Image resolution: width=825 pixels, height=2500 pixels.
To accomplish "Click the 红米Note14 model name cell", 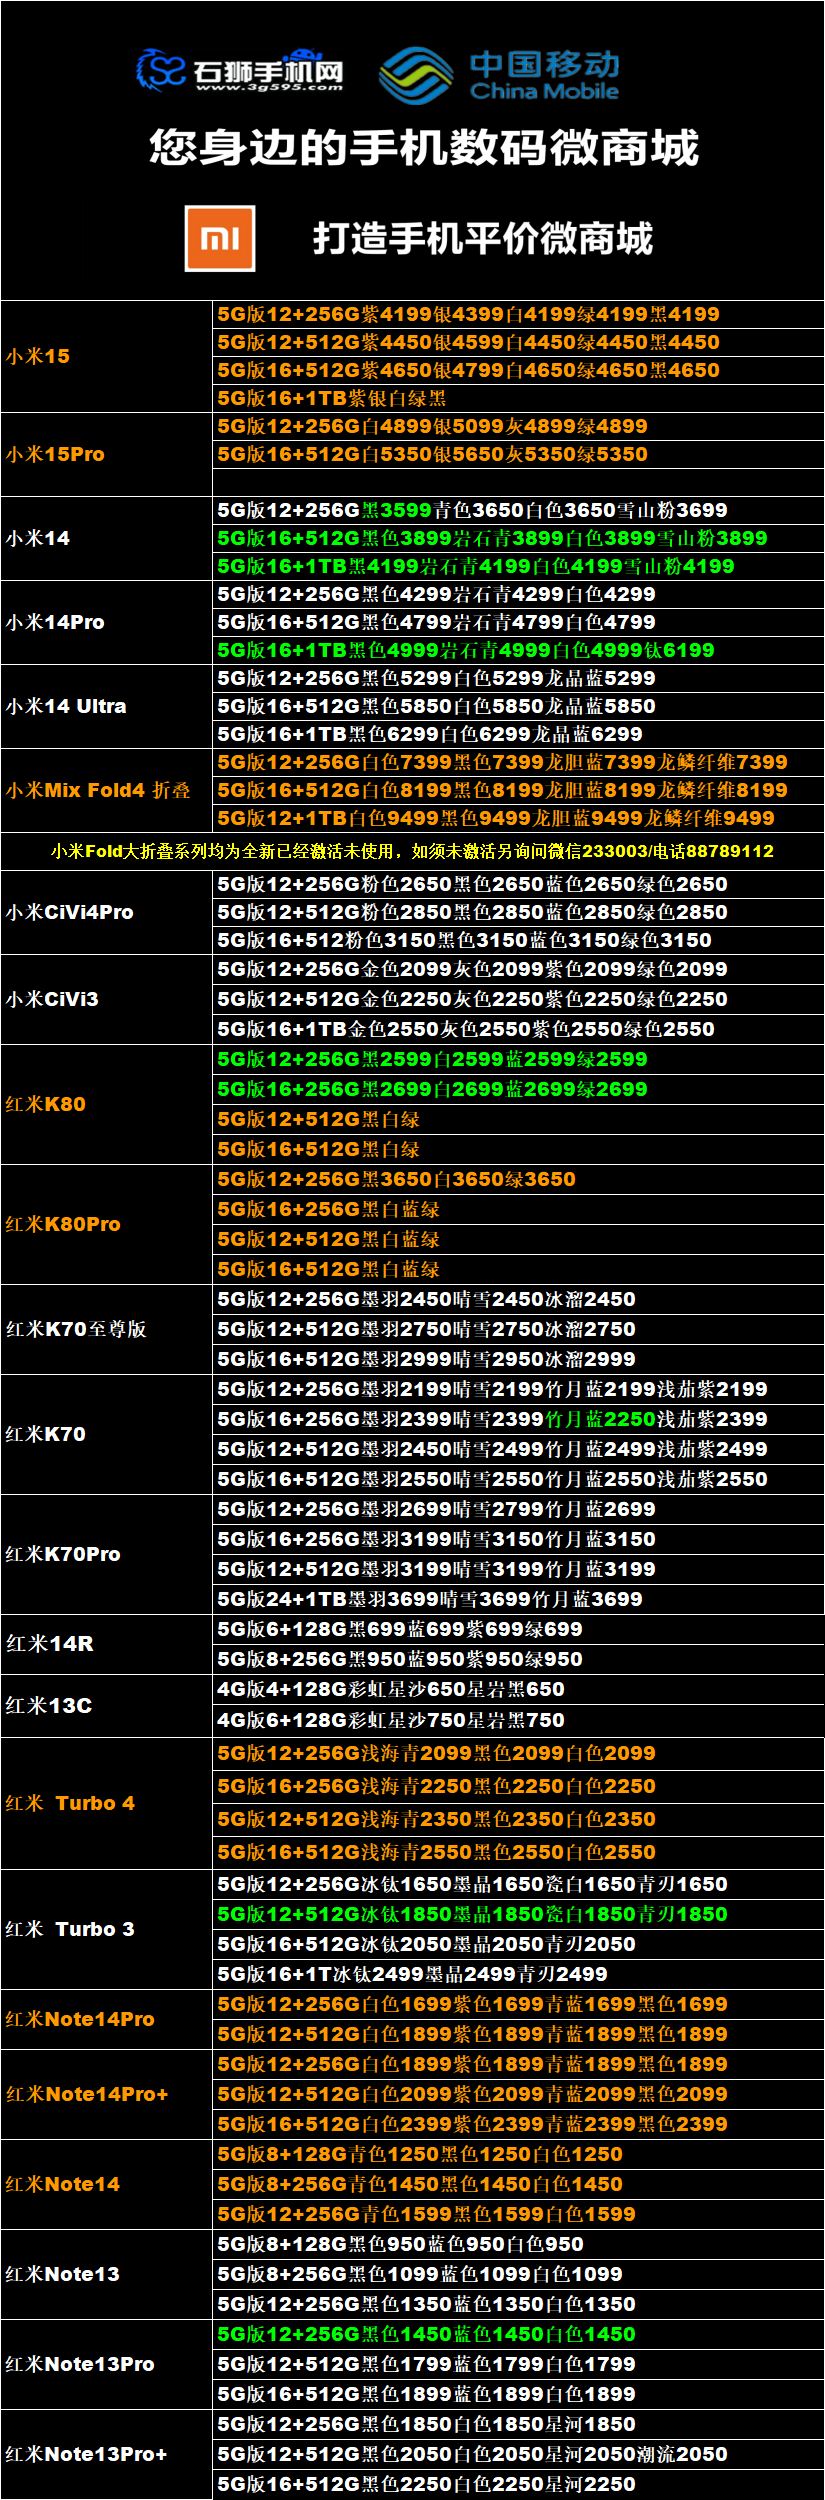I will pyautogui.click(x=107, y=2184).
